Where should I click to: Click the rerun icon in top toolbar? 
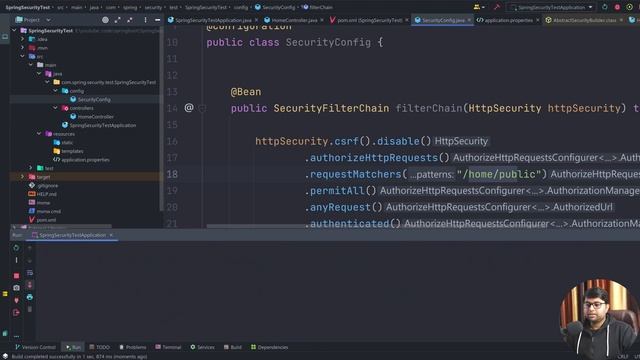[x=604, y=7]
